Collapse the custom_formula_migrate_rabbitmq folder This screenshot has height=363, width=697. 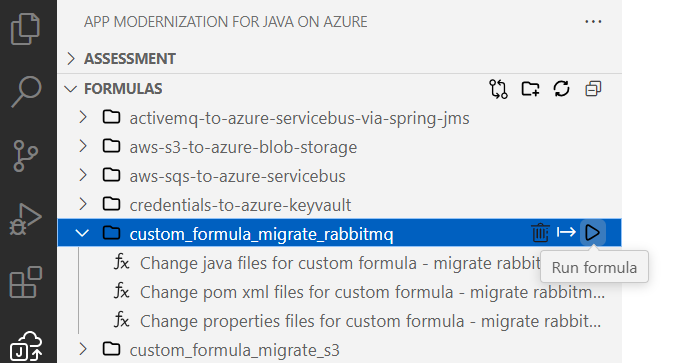(82, 232)
